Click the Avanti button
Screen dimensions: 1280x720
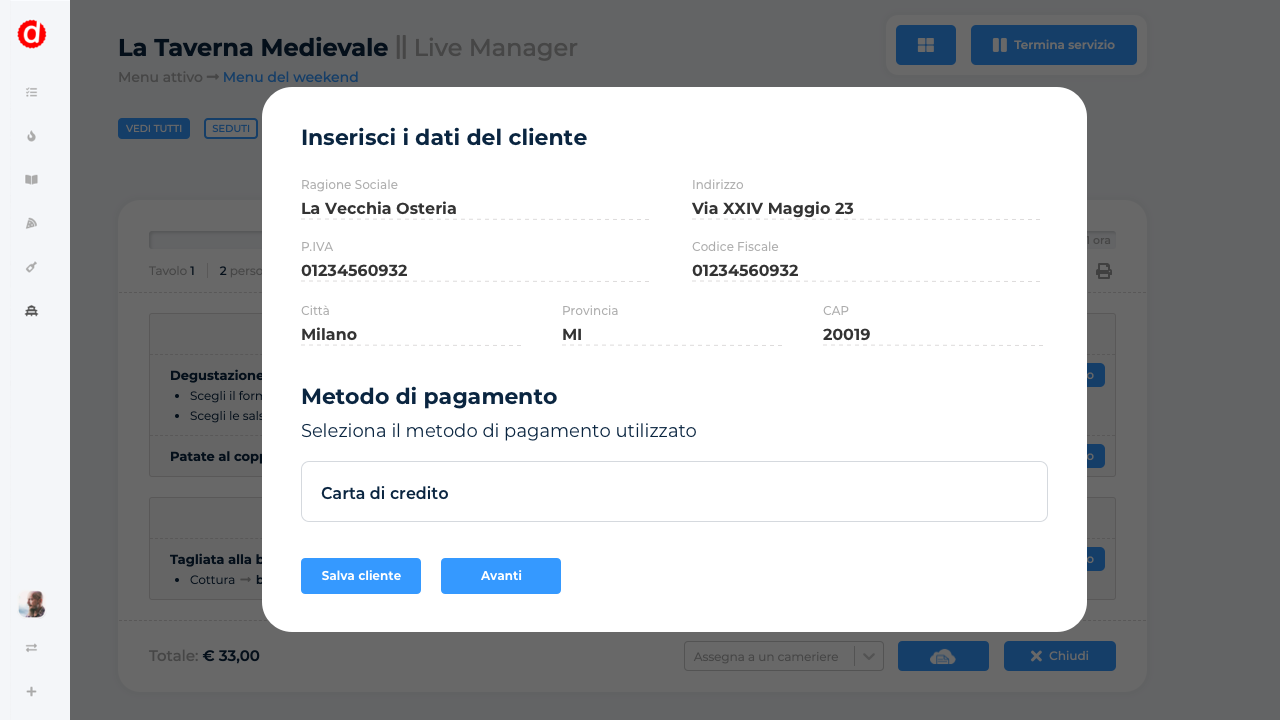coord(501,576)
